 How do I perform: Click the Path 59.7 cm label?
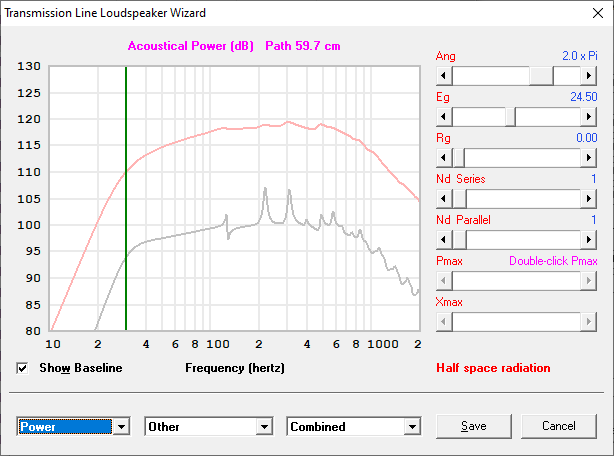tap(303, 46)
